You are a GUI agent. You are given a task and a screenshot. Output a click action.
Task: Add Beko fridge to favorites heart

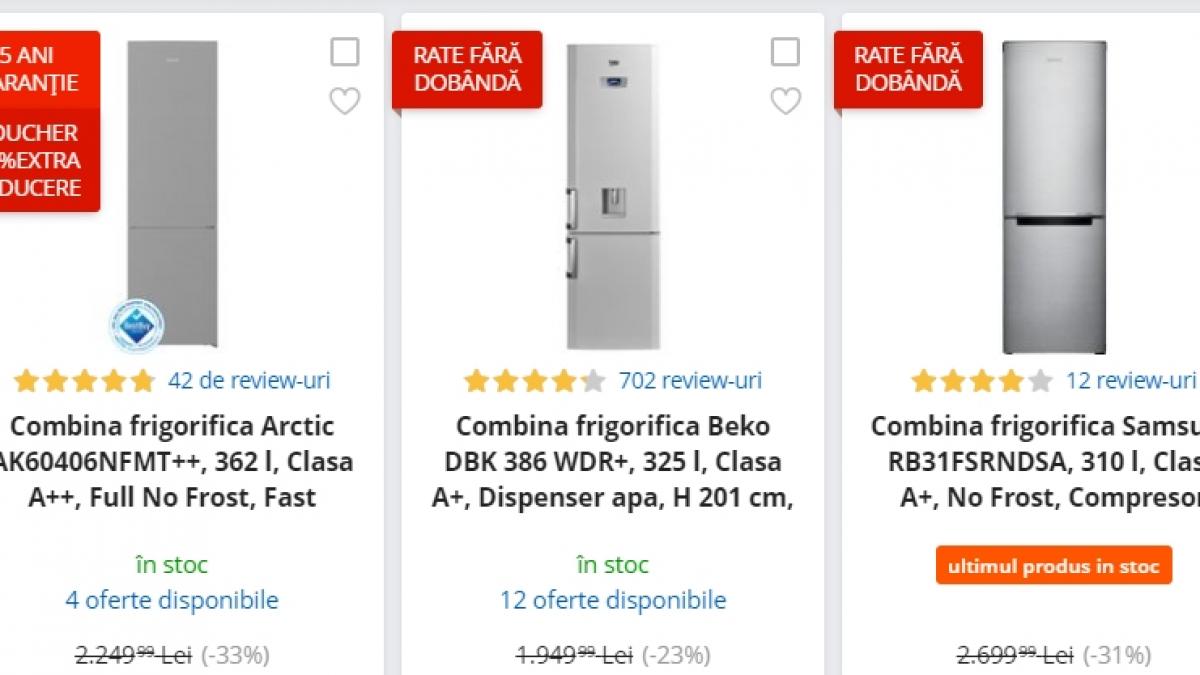(x=785, y=101)
